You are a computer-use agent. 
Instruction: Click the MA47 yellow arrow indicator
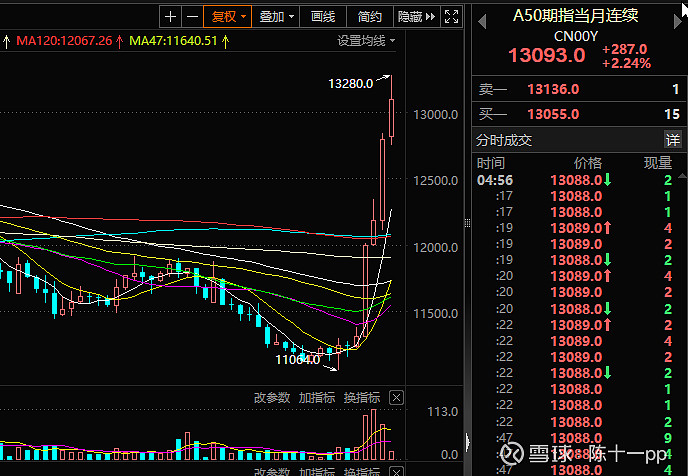point(225,41)
